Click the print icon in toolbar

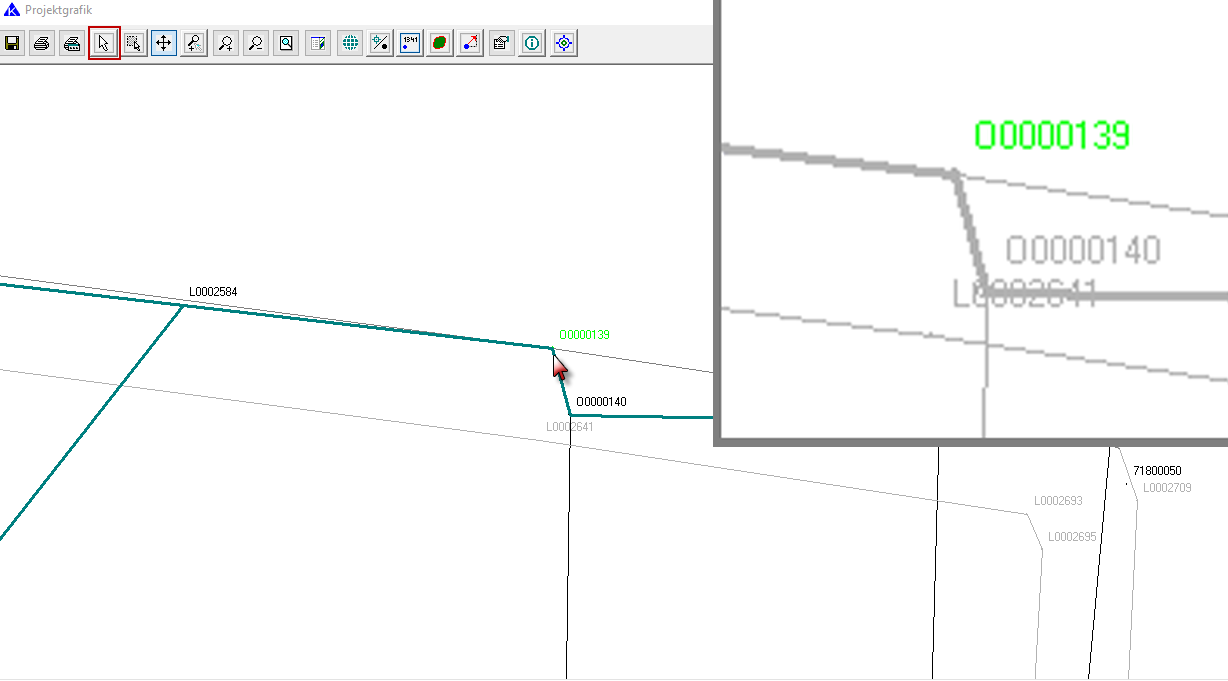42,44
